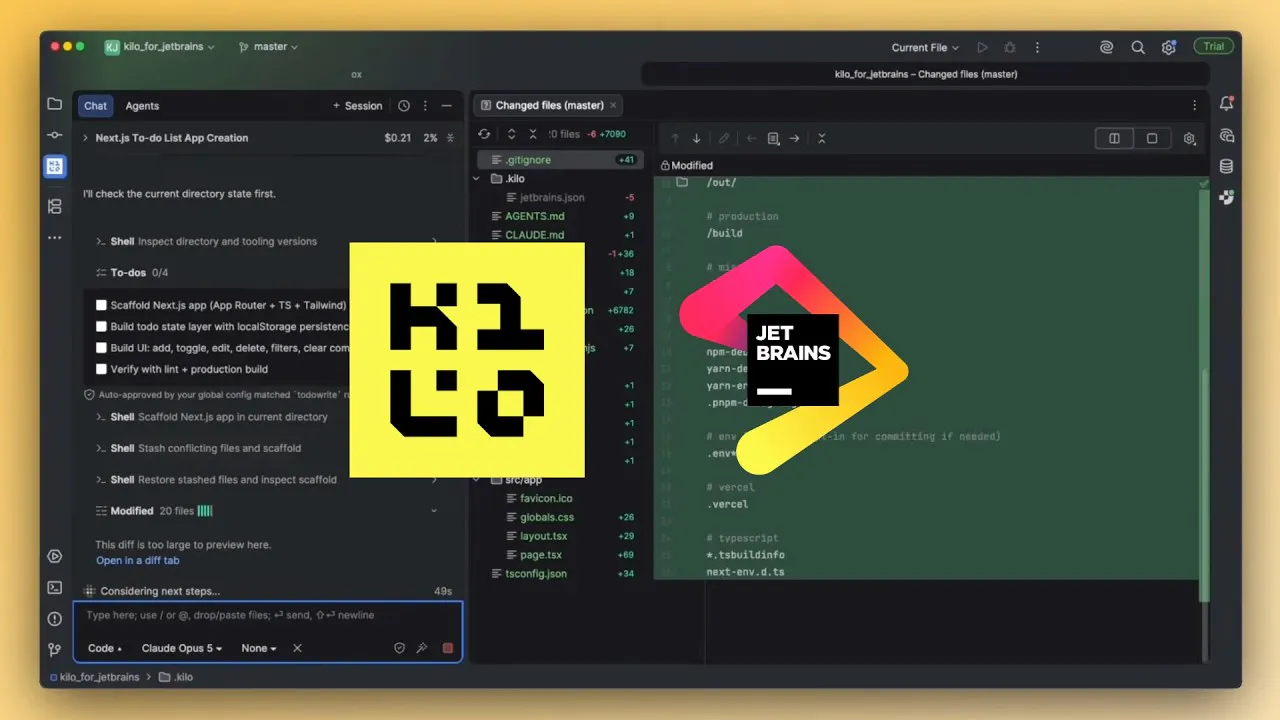Expand all nodes in changed files tree
This screenshot has height=720, width=1280.
click(512, 134)
